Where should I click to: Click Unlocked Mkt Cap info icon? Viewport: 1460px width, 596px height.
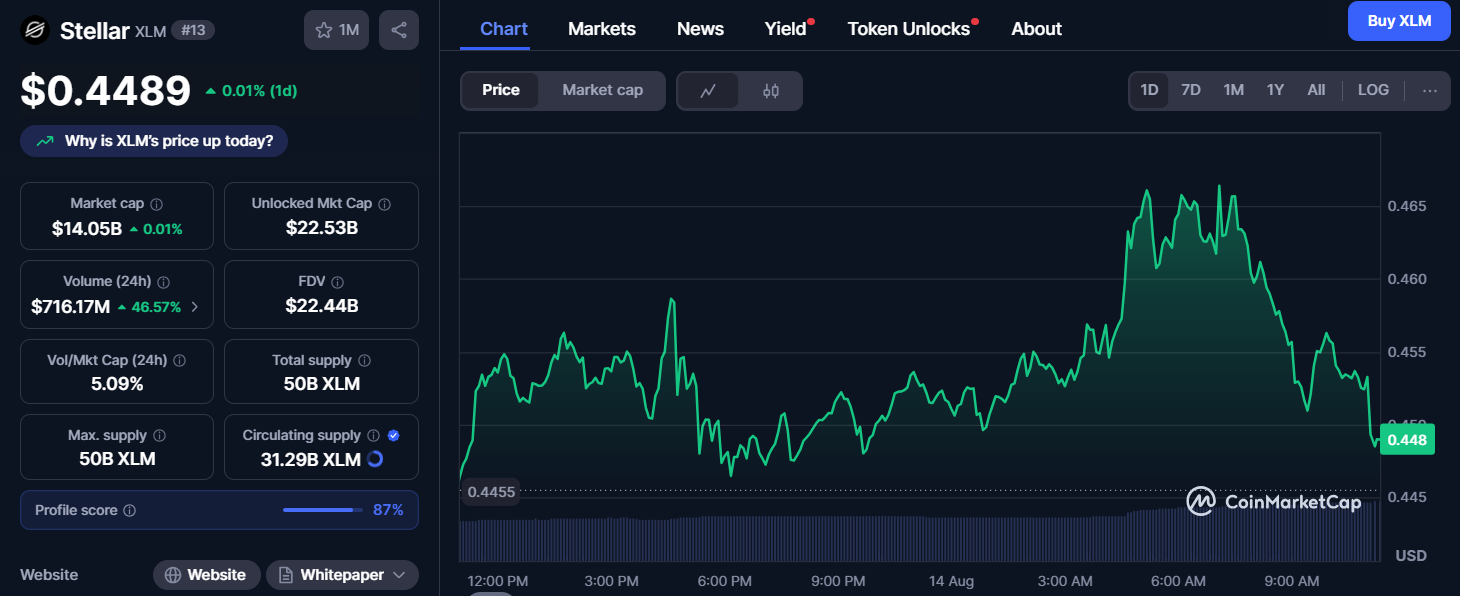(x=385, y=204)
